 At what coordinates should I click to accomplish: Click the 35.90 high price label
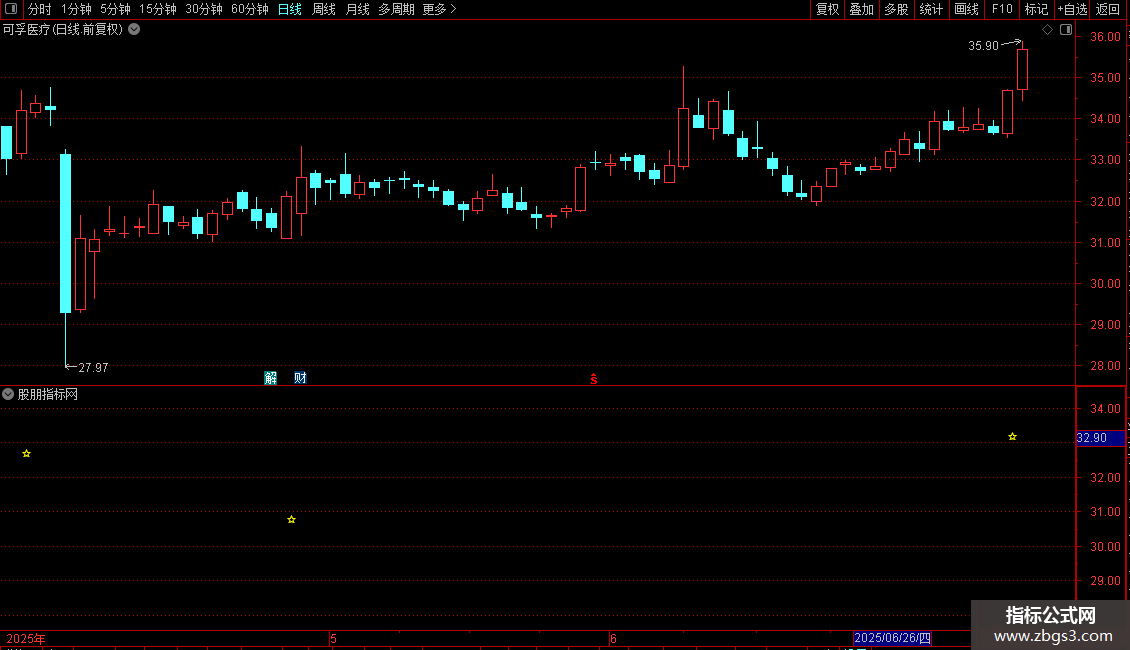(x=983, y=45)
